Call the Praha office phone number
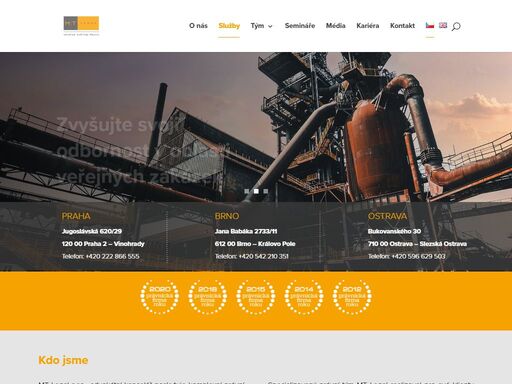 pos(112,256)
